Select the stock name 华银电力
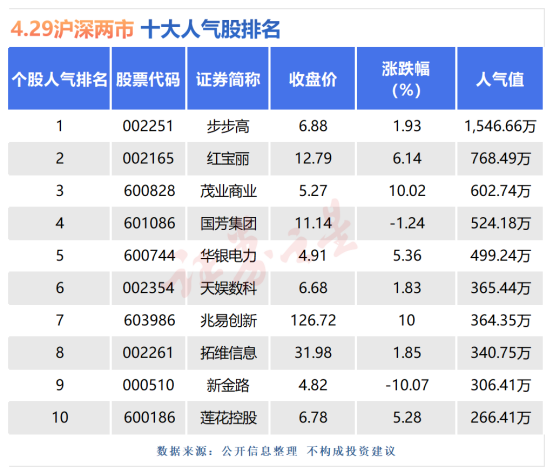 pyautogui.click(x=228, y=256)
